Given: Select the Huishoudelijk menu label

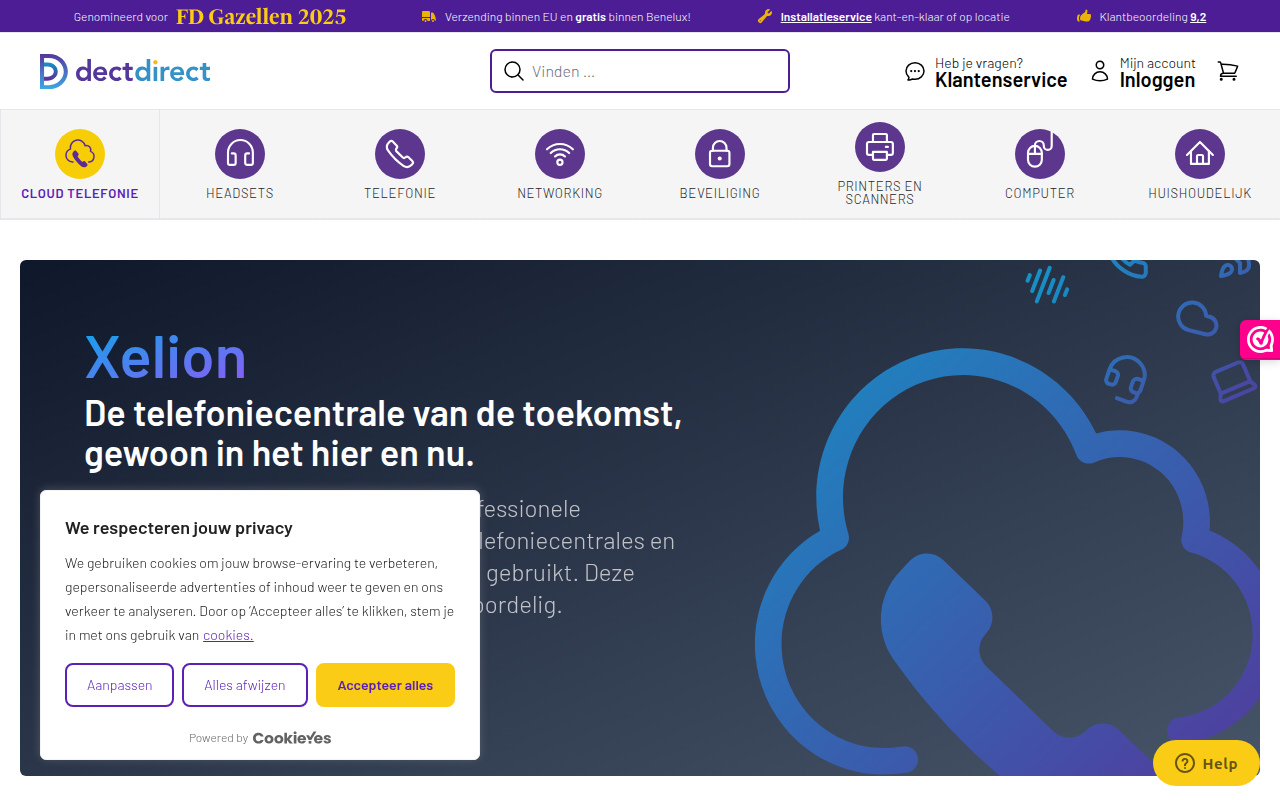Looking at the screenshot, I should pos(1200,194).
